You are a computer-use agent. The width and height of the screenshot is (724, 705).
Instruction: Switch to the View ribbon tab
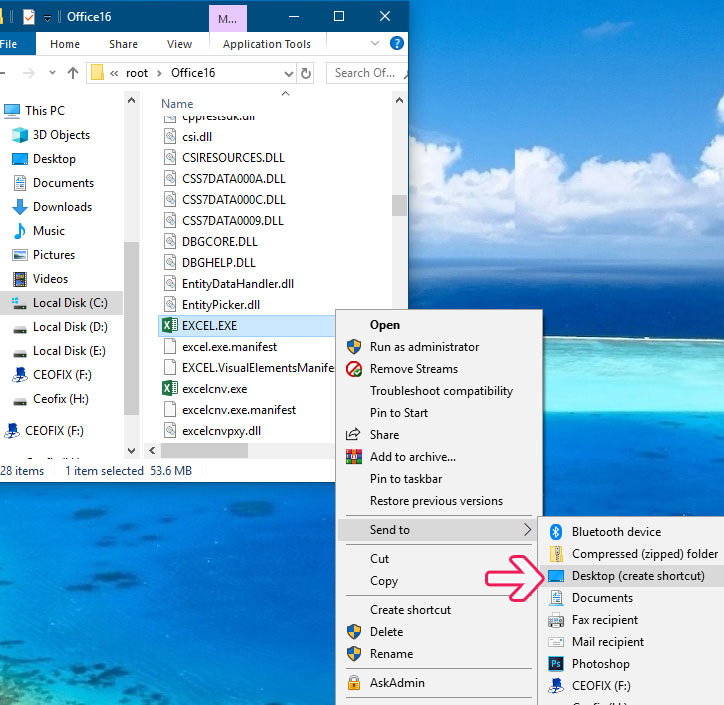pyautogui.click(x=179, y=44)
